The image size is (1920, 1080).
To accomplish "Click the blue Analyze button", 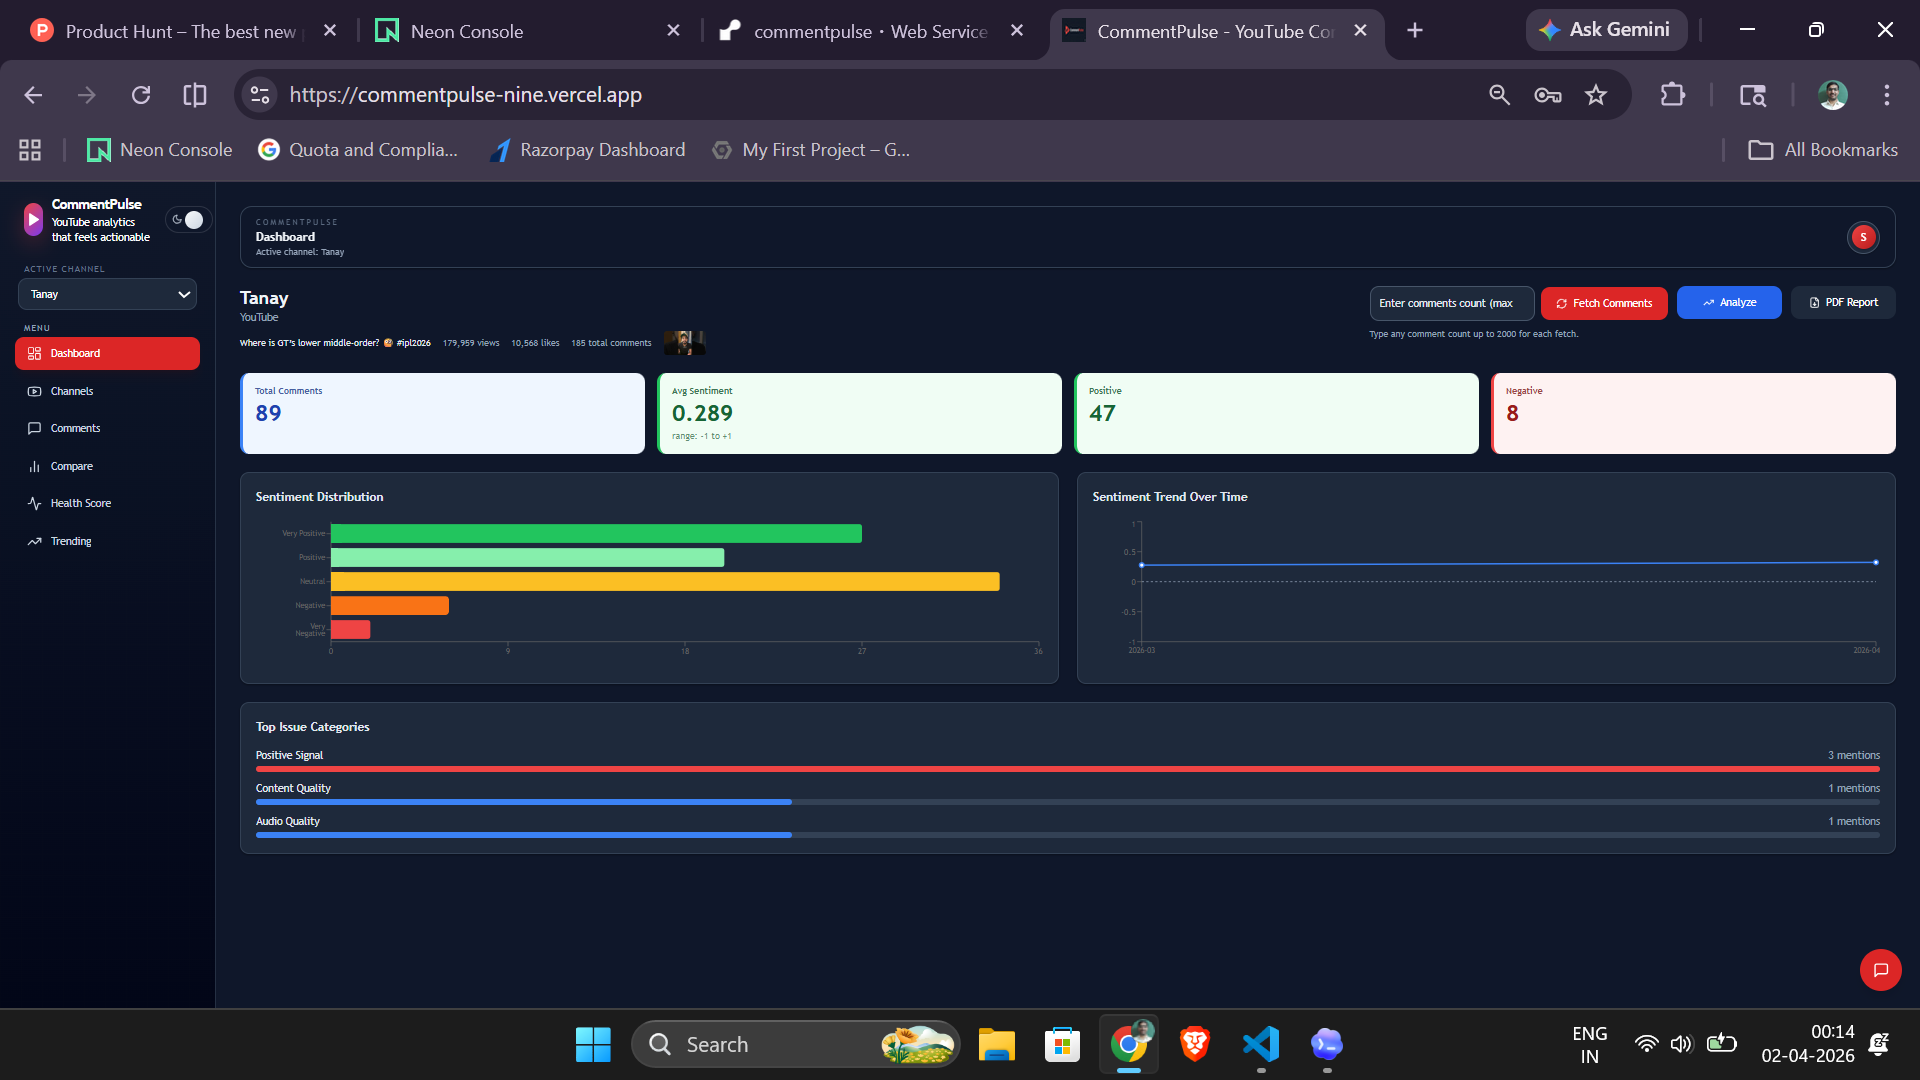I will point(1728,303).
